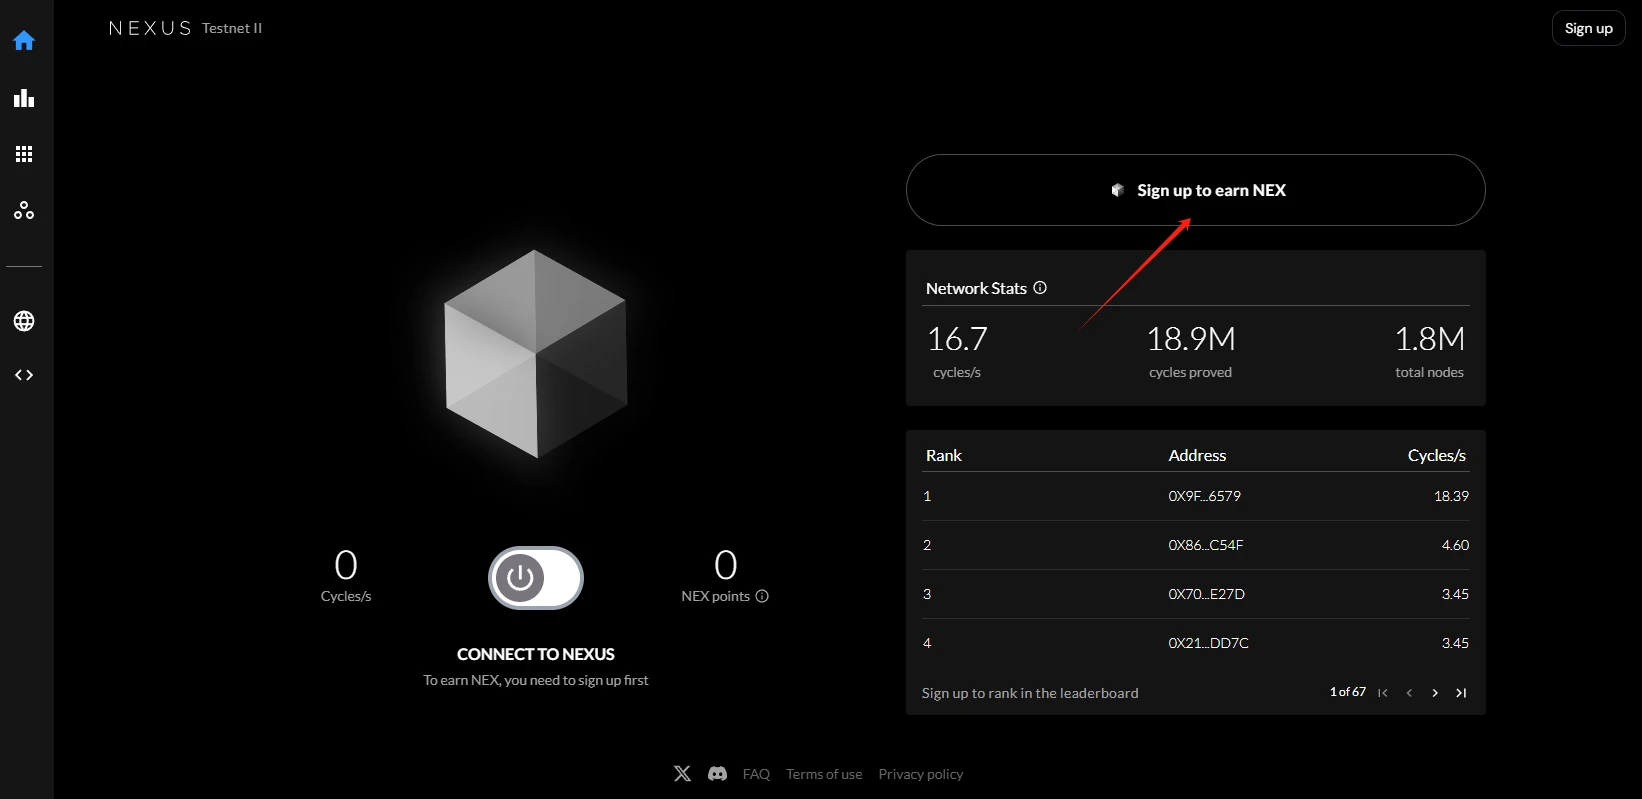Click the home icon in sidebar
Image resolution: width=1642 pixels, height=799 pixels.
[24, 41]
